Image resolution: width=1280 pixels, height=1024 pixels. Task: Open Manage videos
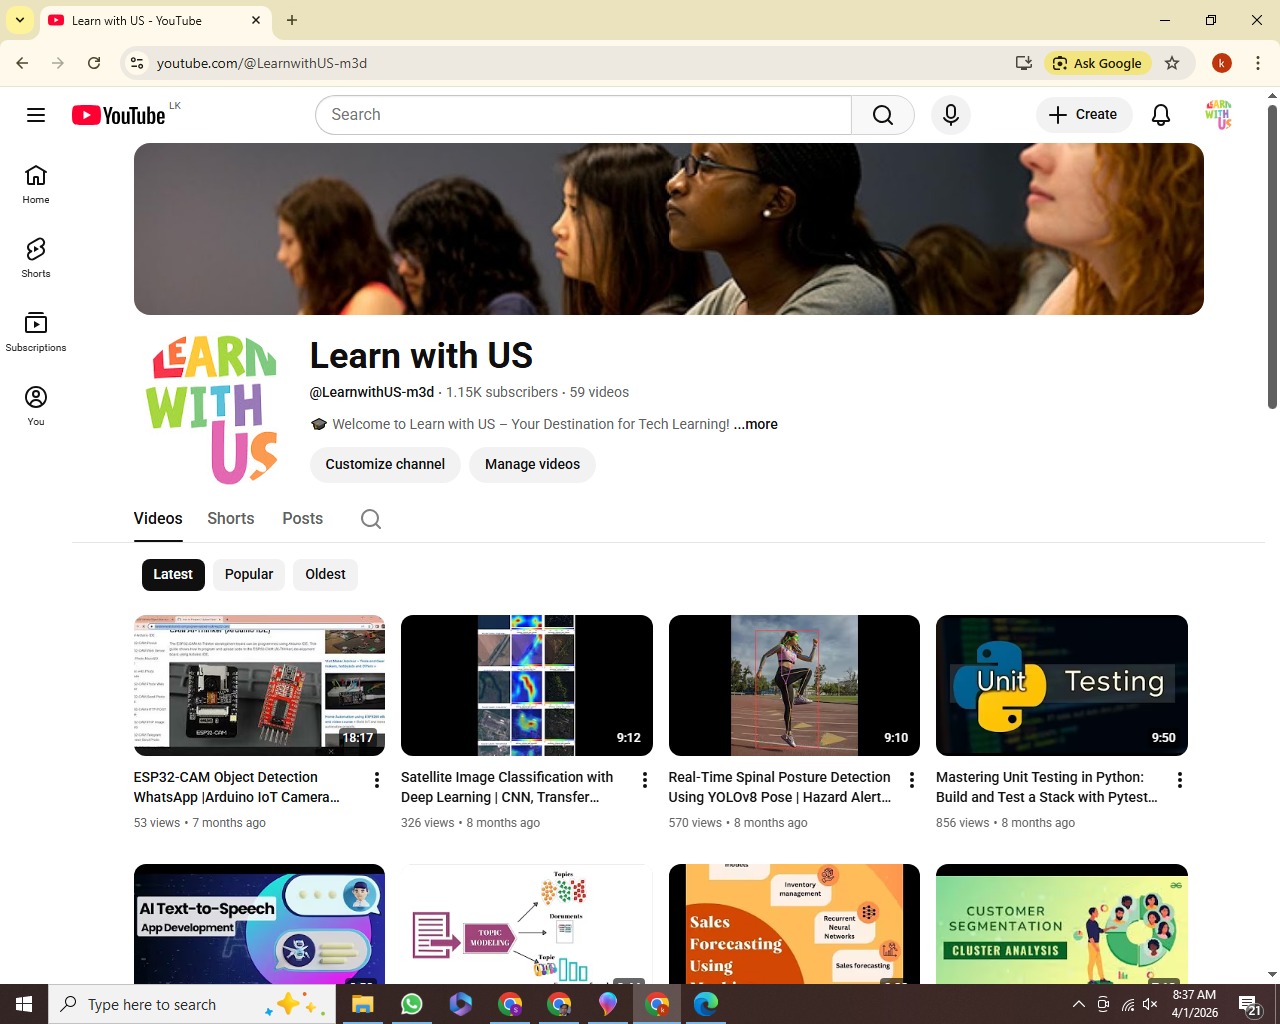click(532, 464)
